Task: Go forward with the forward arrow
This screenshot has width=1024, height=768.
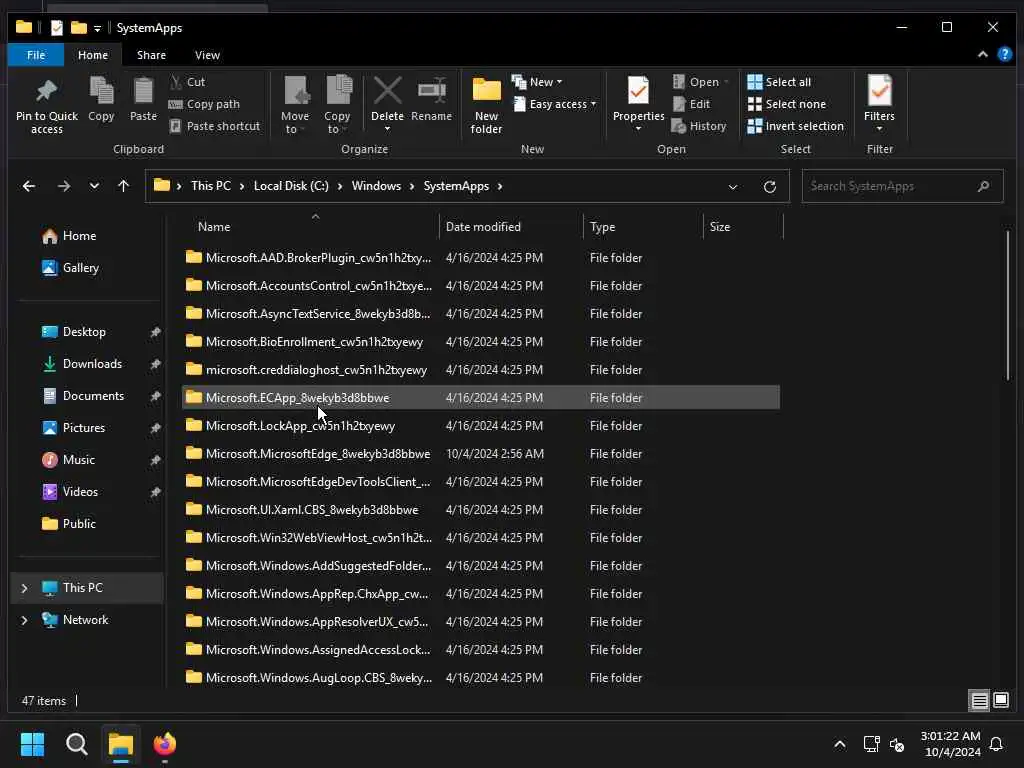Action: 63,186
